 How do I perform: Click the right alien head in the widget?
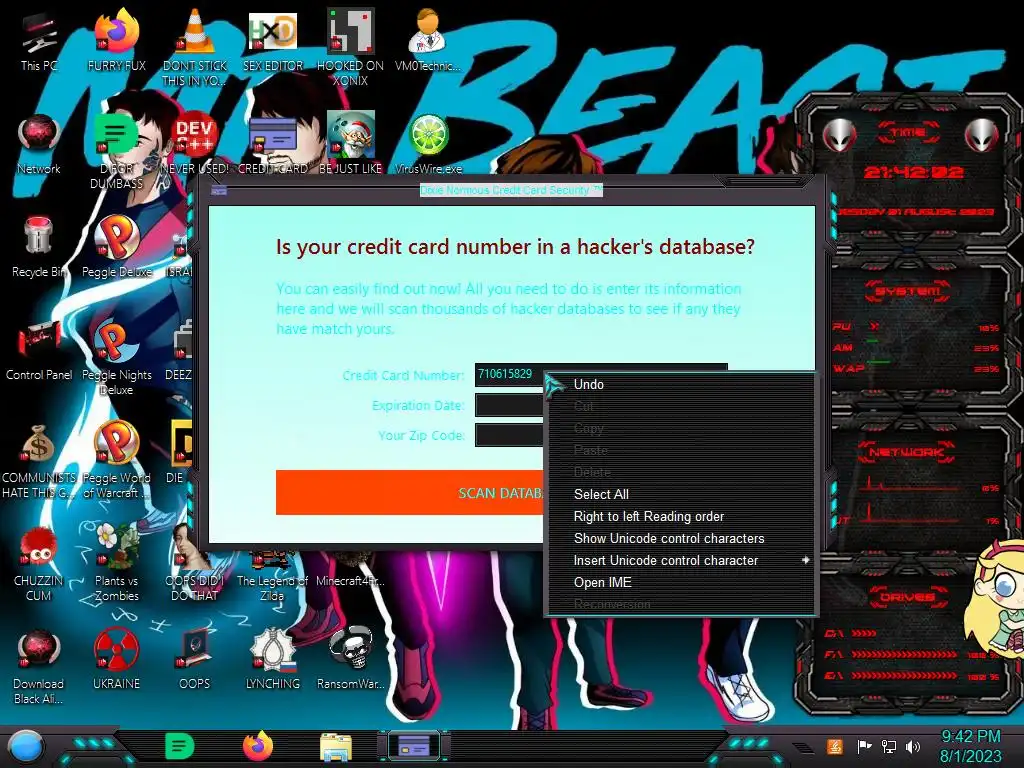[981, 136]
